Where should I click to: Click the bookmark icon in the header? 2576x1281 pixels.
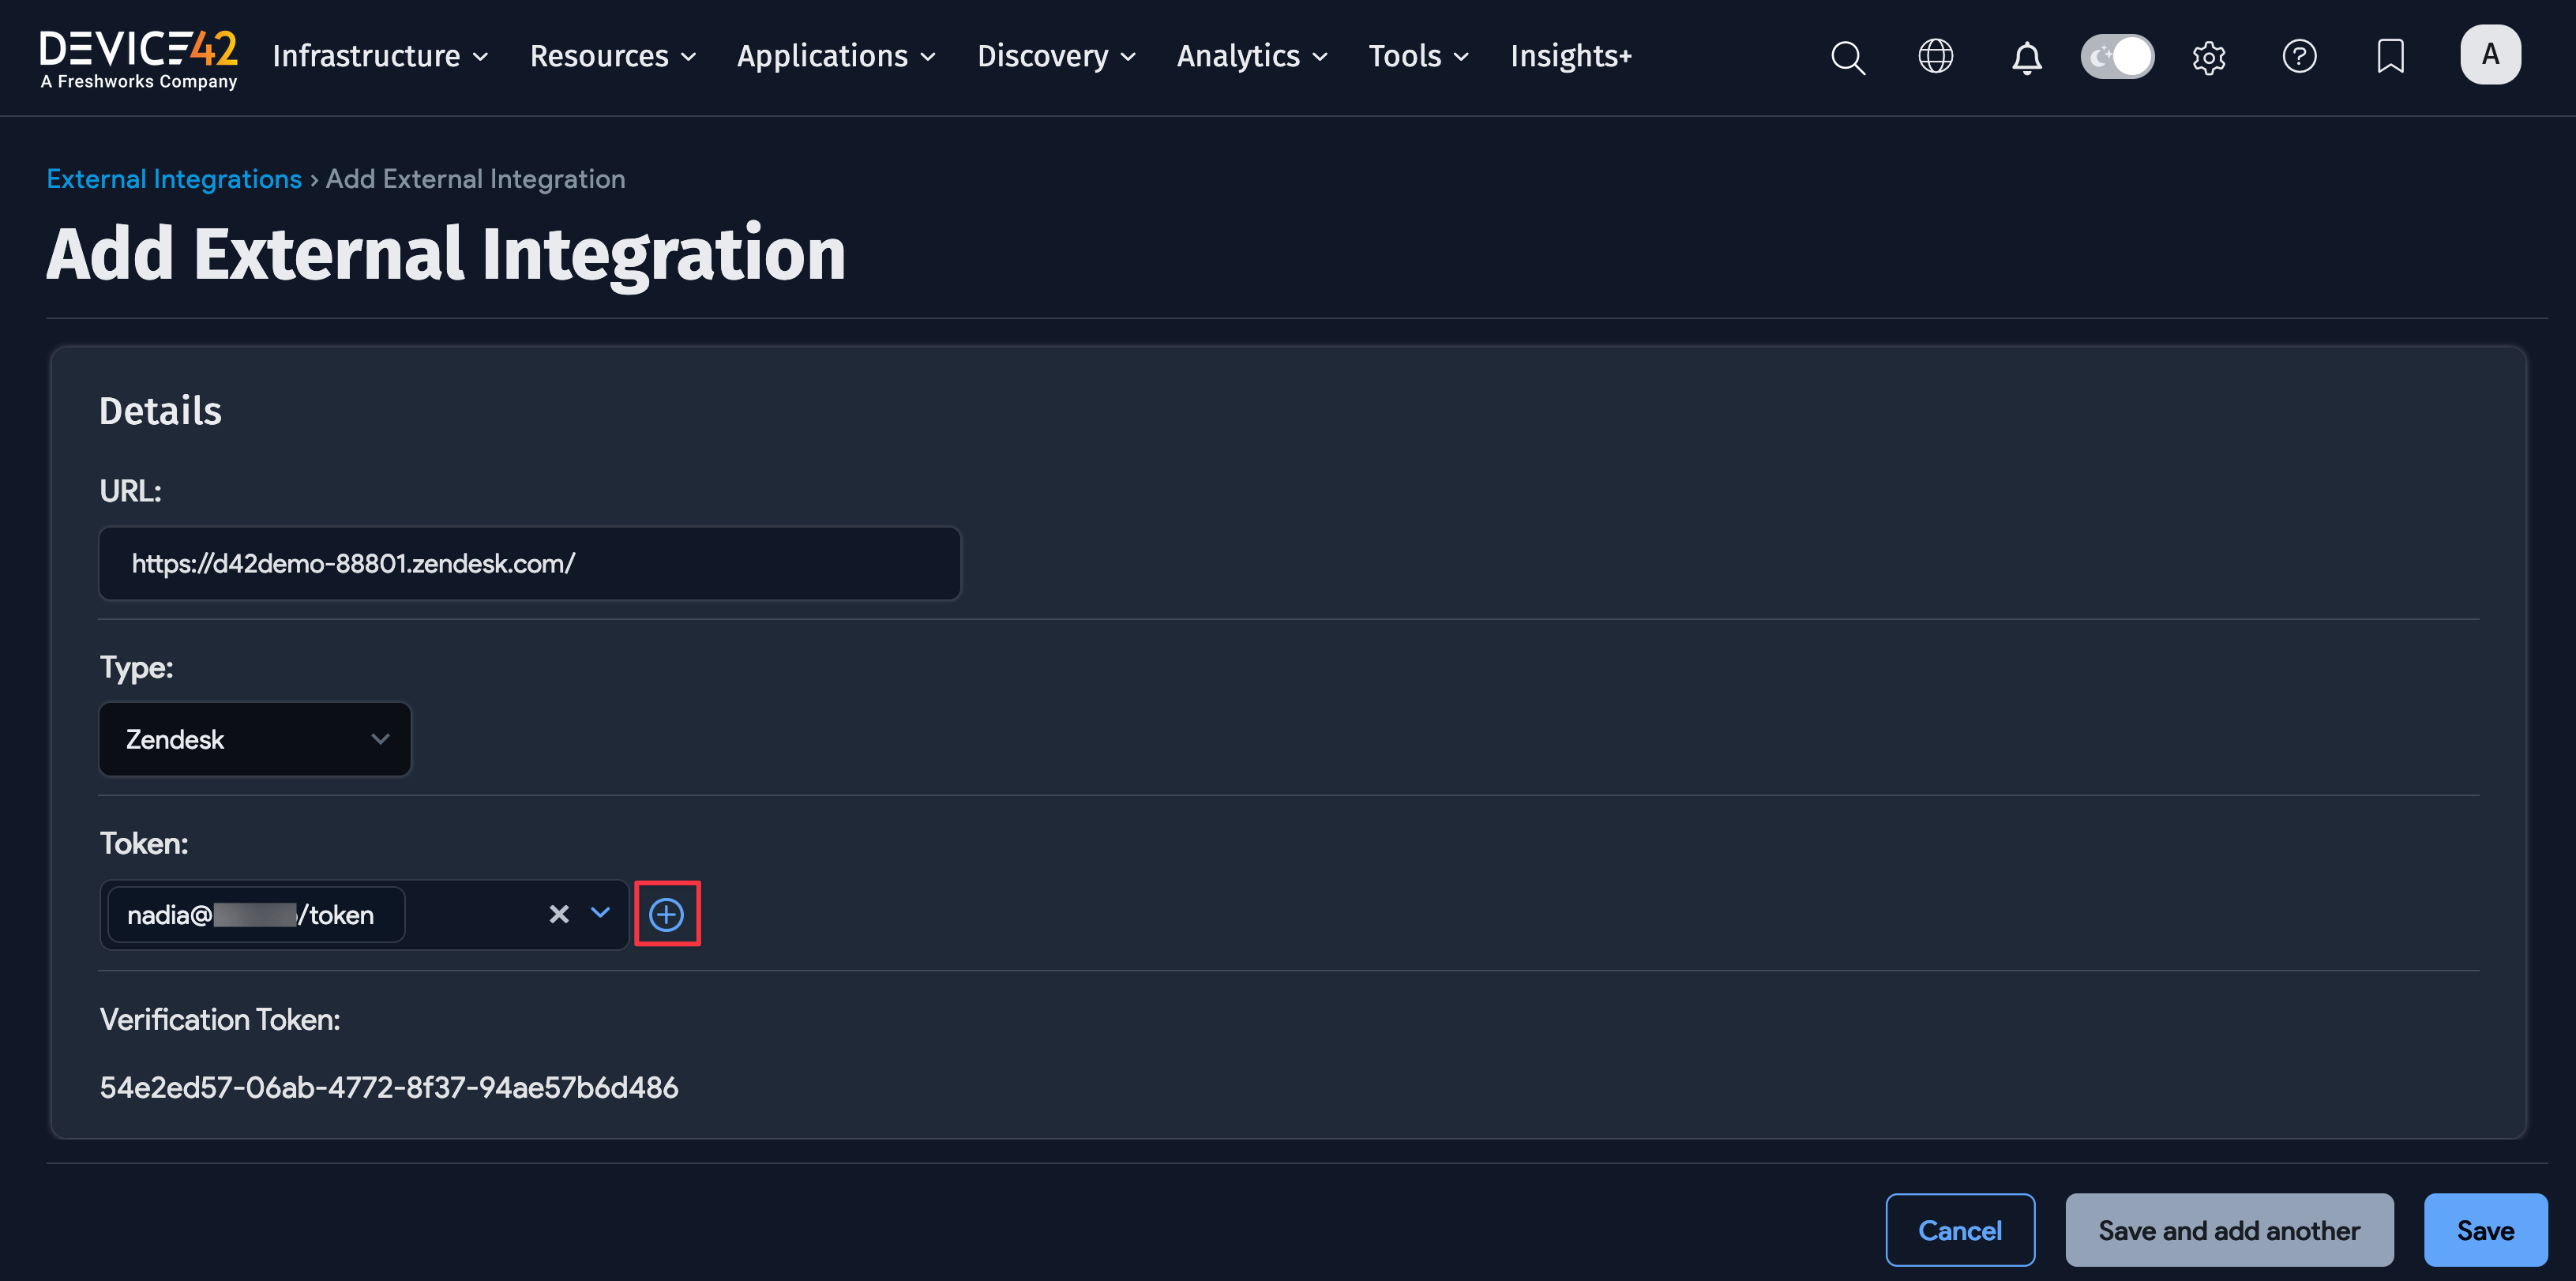[2390, 57]
